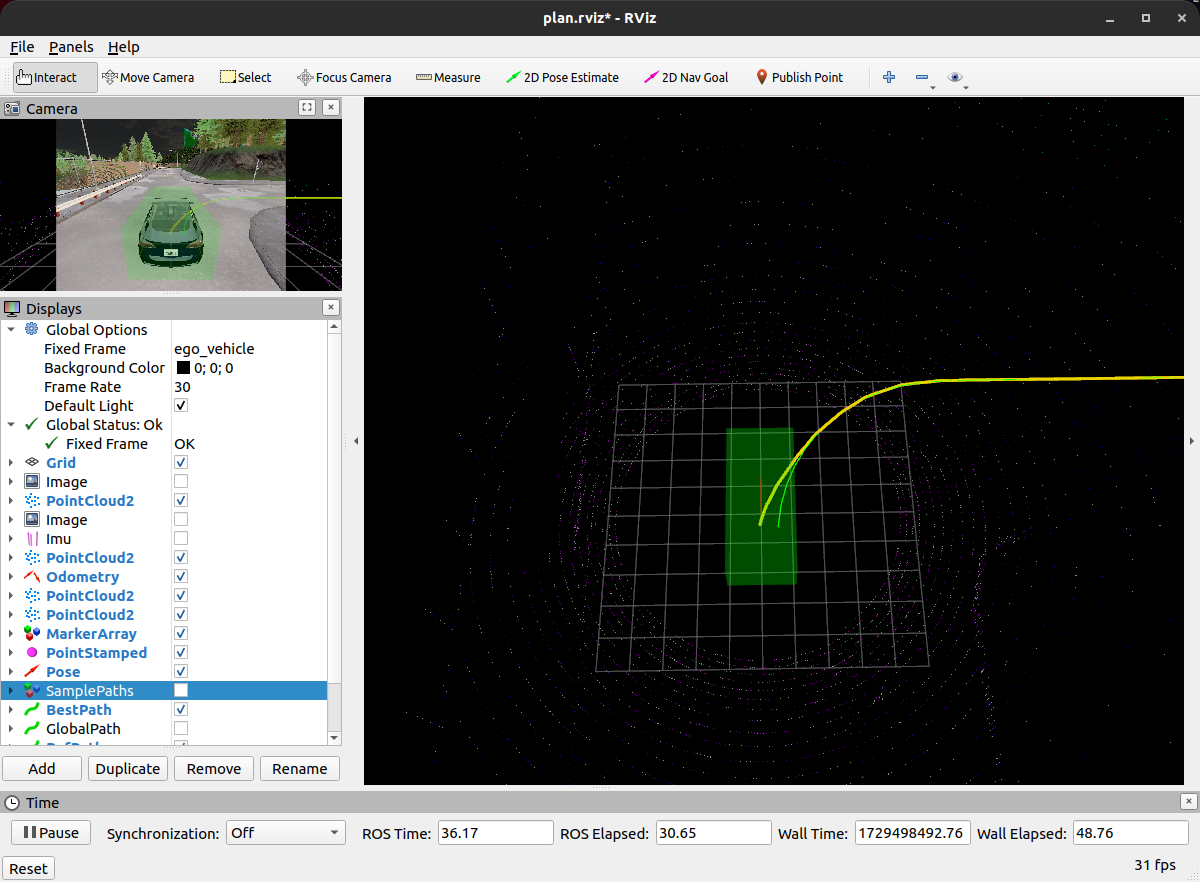Click the eye view options icon
This screenshot has height=882, width=1200.
click(955, 77)
